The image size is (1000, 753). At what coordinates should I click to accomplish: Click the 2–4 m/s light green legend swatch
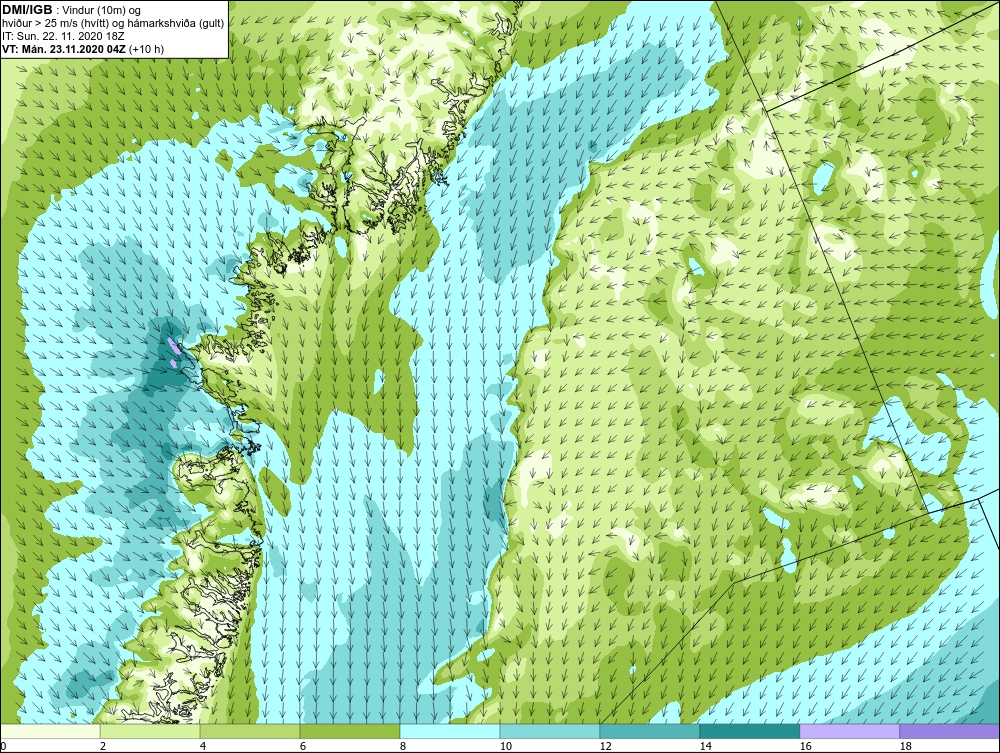coord(151,731)
